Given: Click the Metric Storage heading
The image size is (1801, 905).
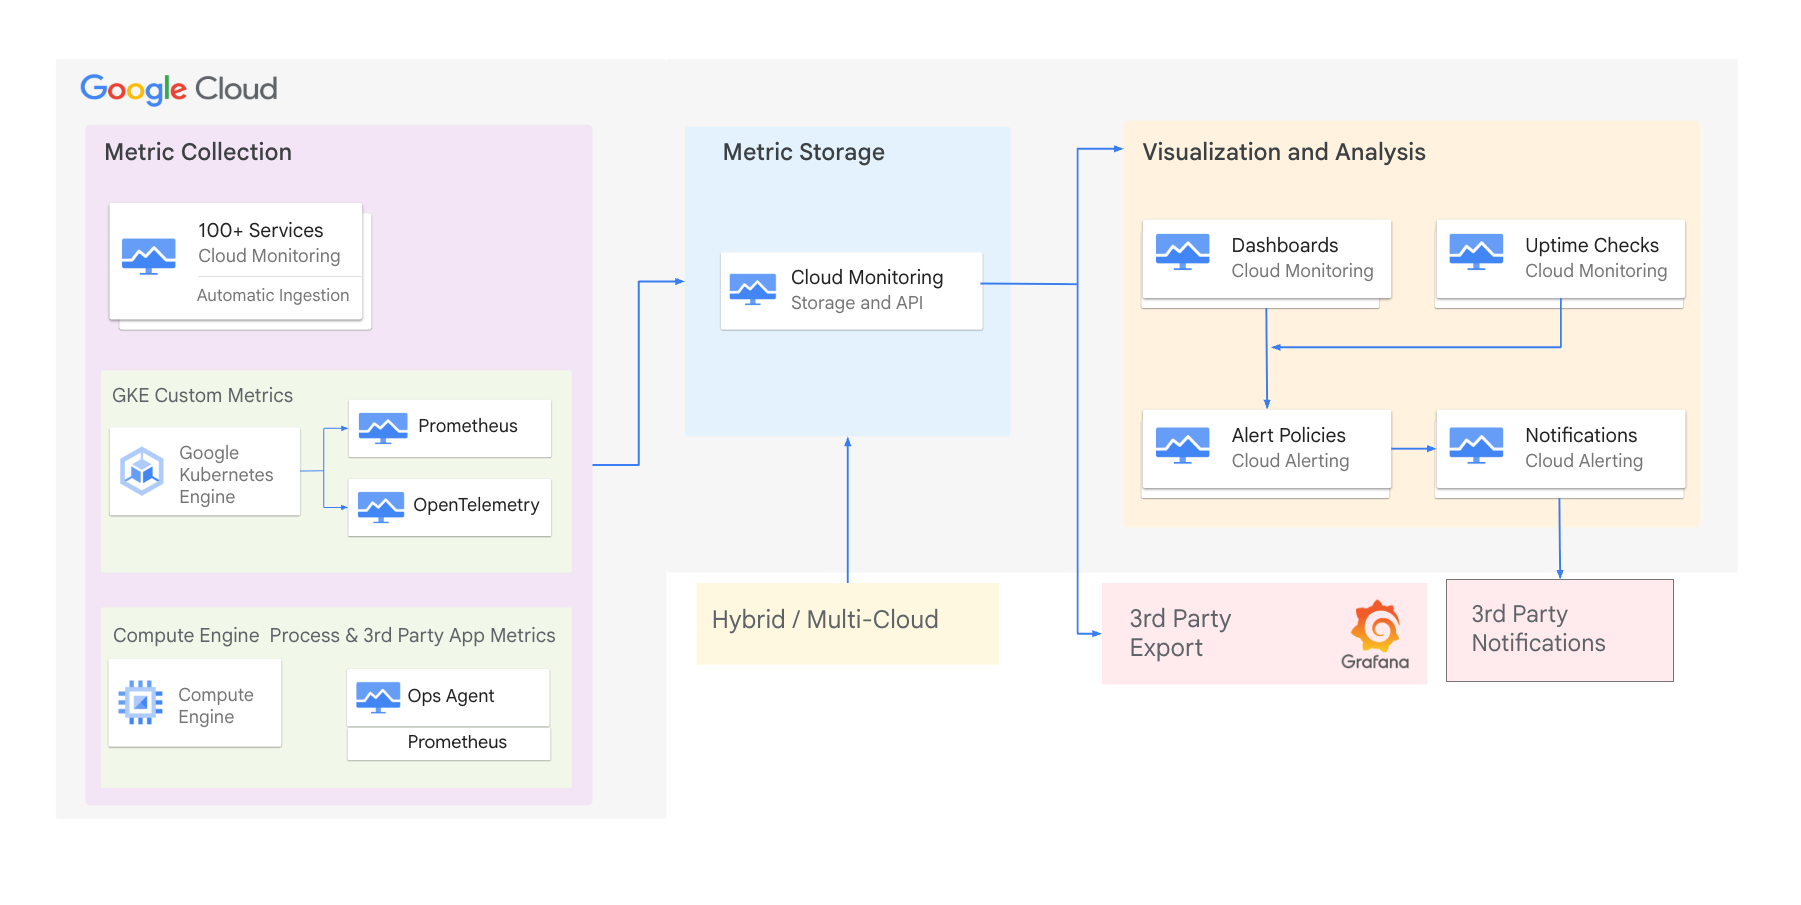Looking at the screenshot, I should tap(804, 152).
